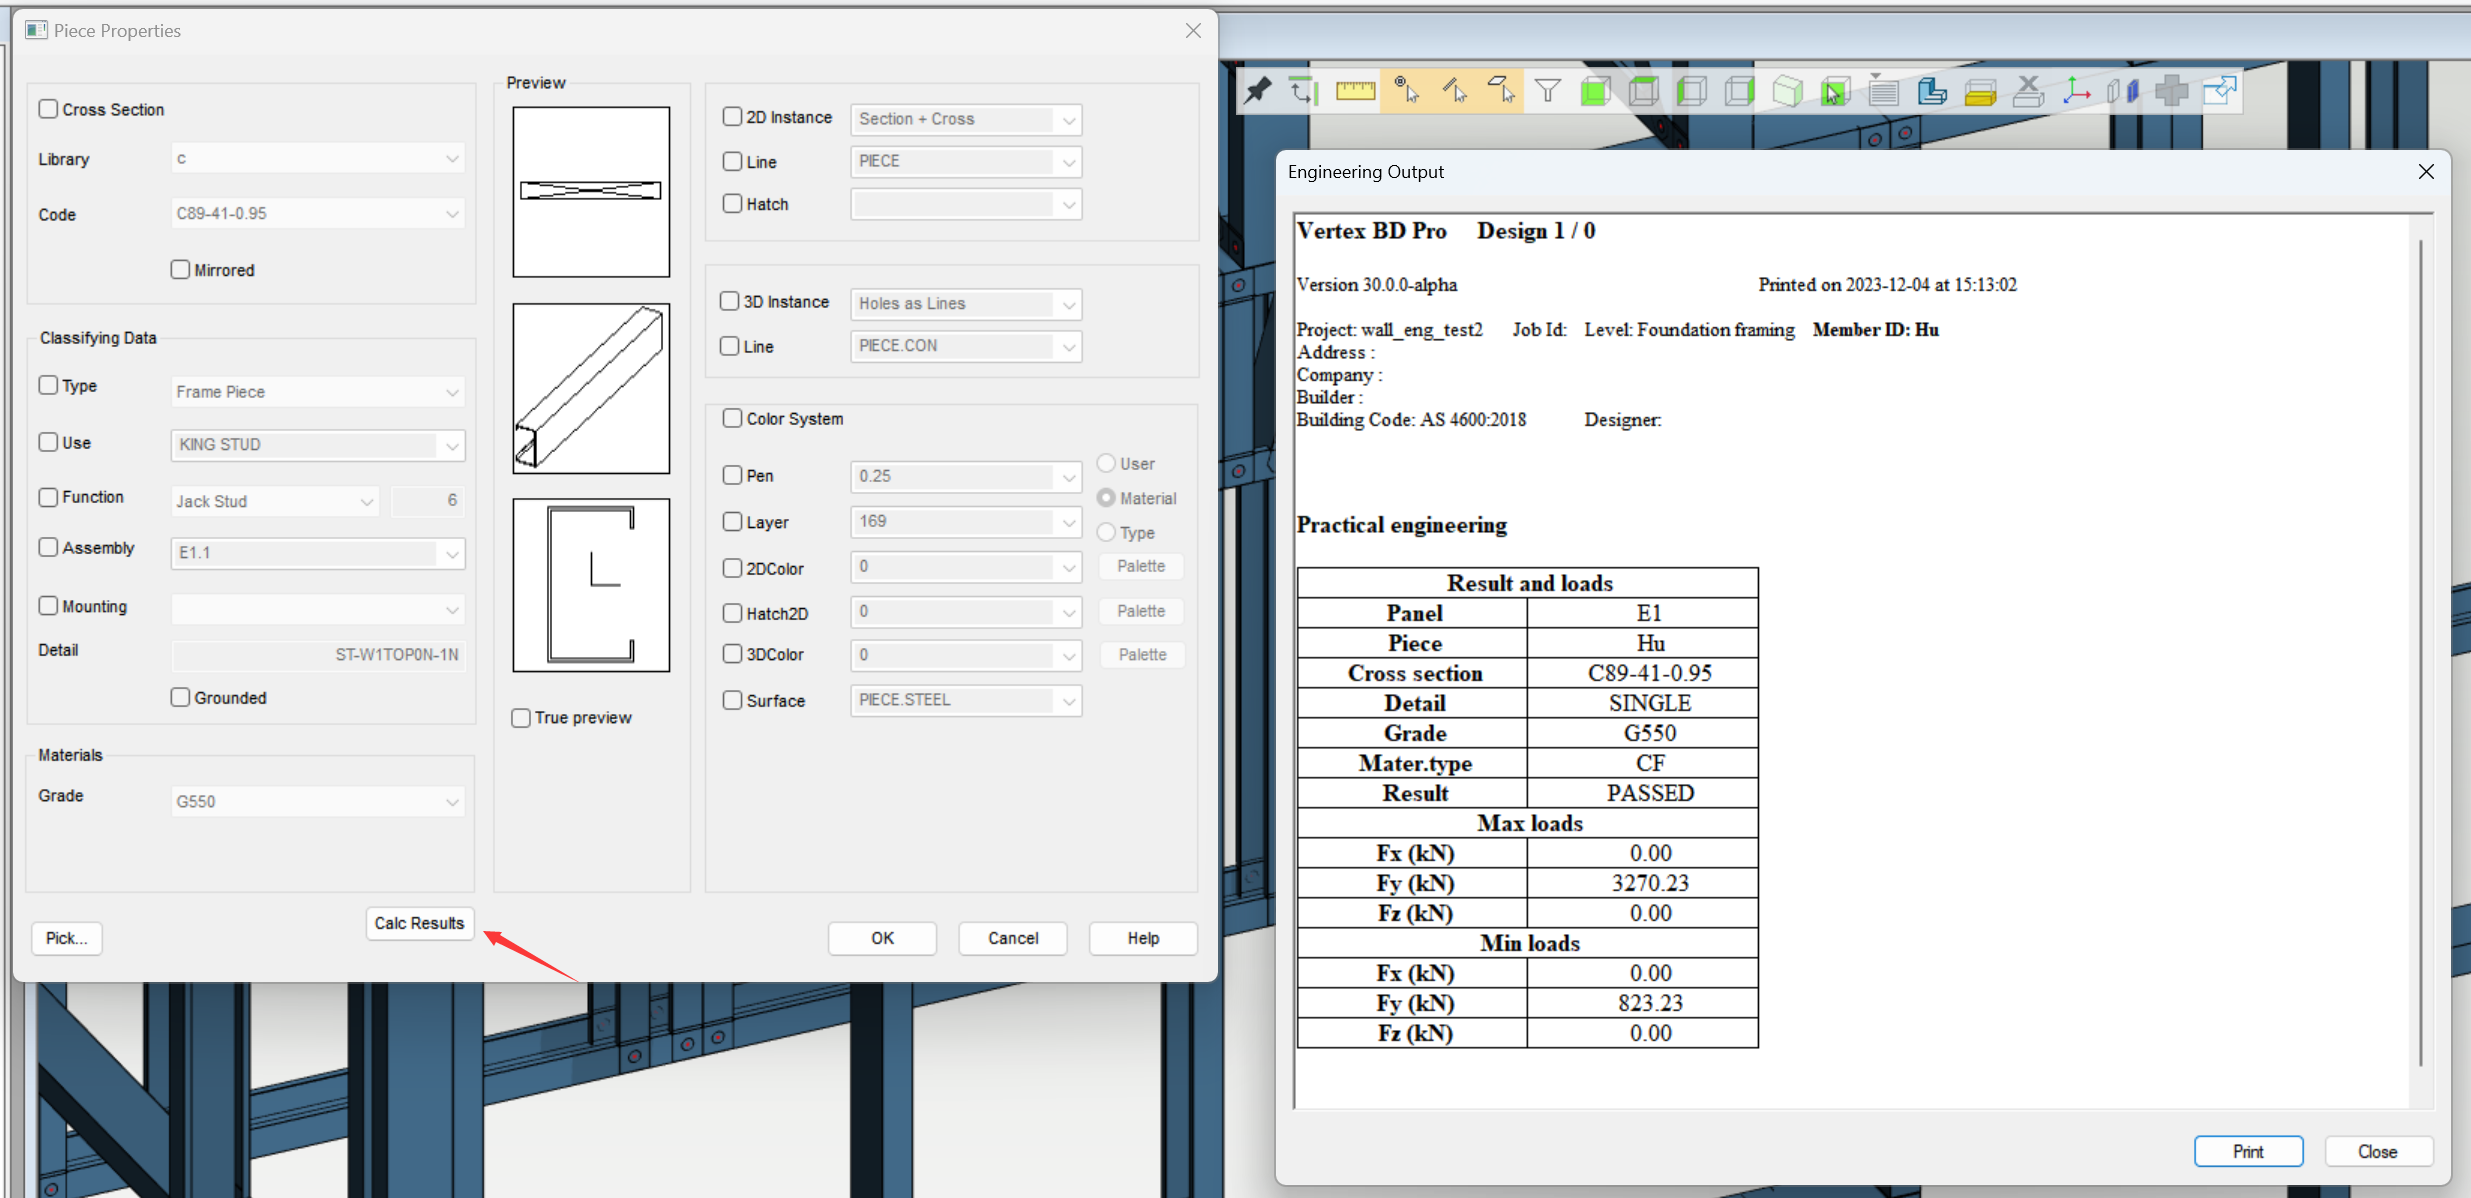The image size is (2471, 1198).
Task: Click the yellow drawer toolbar icon
Action: pyautogui.click(x=1981, y=90)
